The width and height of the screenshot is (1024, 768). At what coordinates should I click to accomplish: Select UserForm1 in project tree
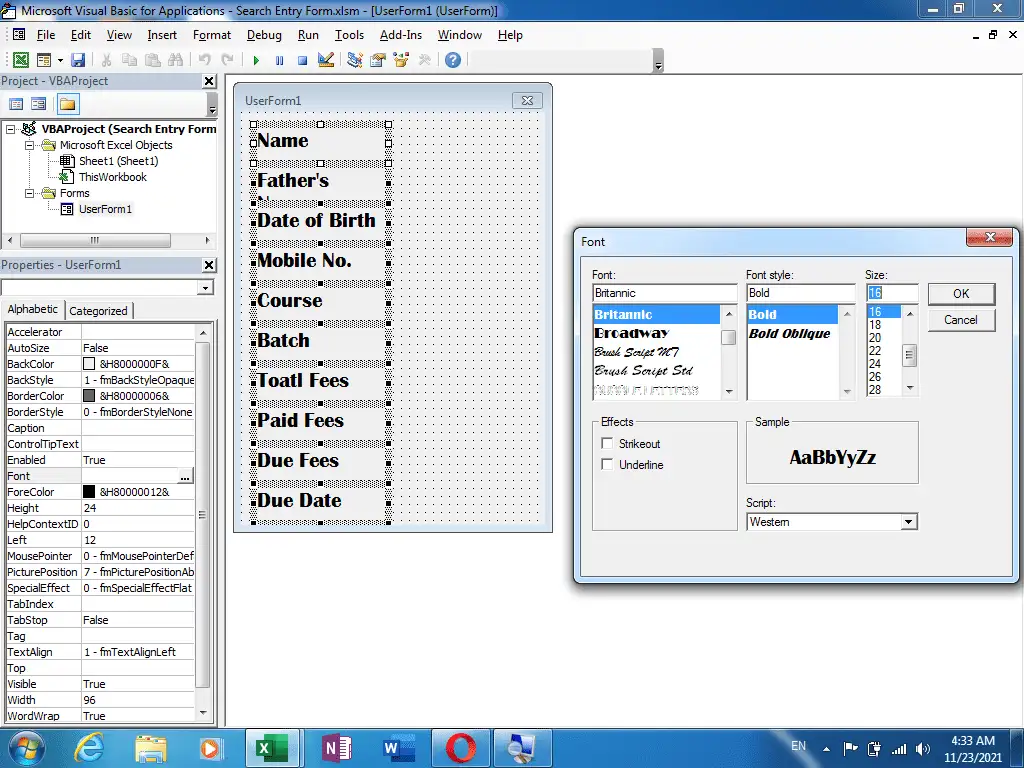point(105,209)
